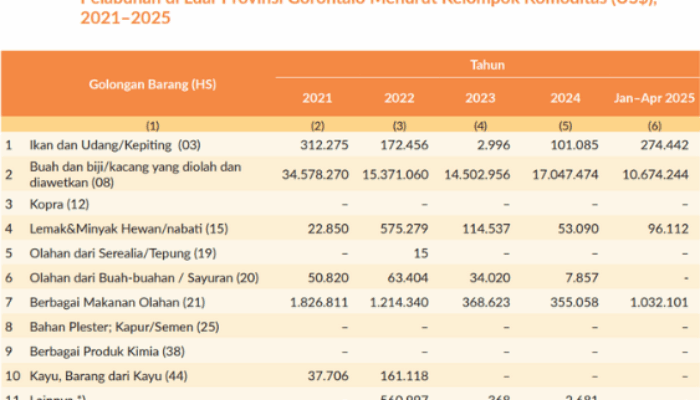Select the 2022 column header
The height and width of the screenshot is (400, 700).
(400, 98)
